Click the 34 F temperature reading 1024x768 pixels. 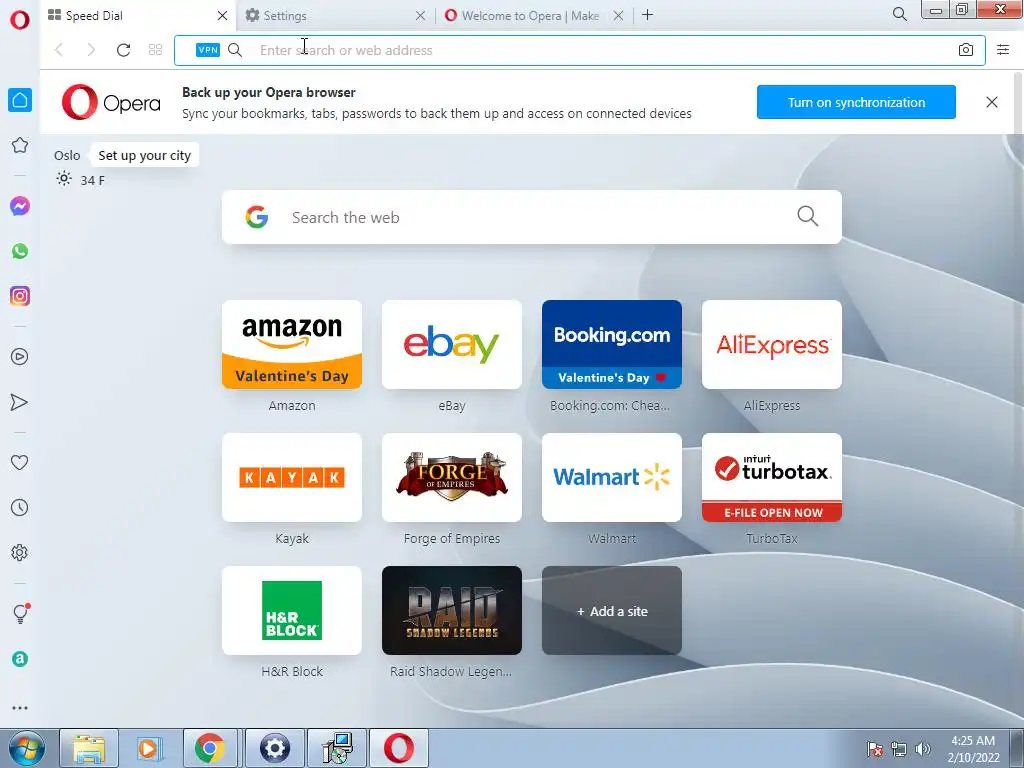pyautogui.click(x=92, y=180)
